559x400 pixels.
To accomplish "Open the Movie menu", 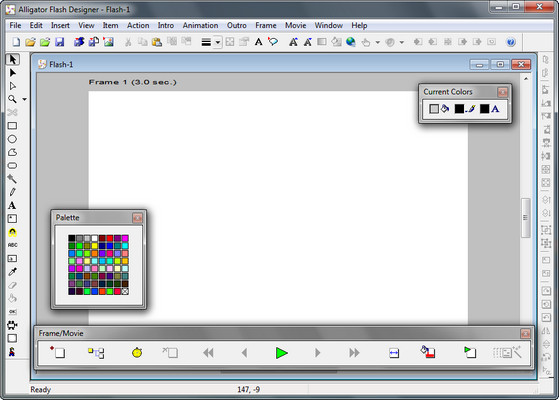I will point(296,25).
